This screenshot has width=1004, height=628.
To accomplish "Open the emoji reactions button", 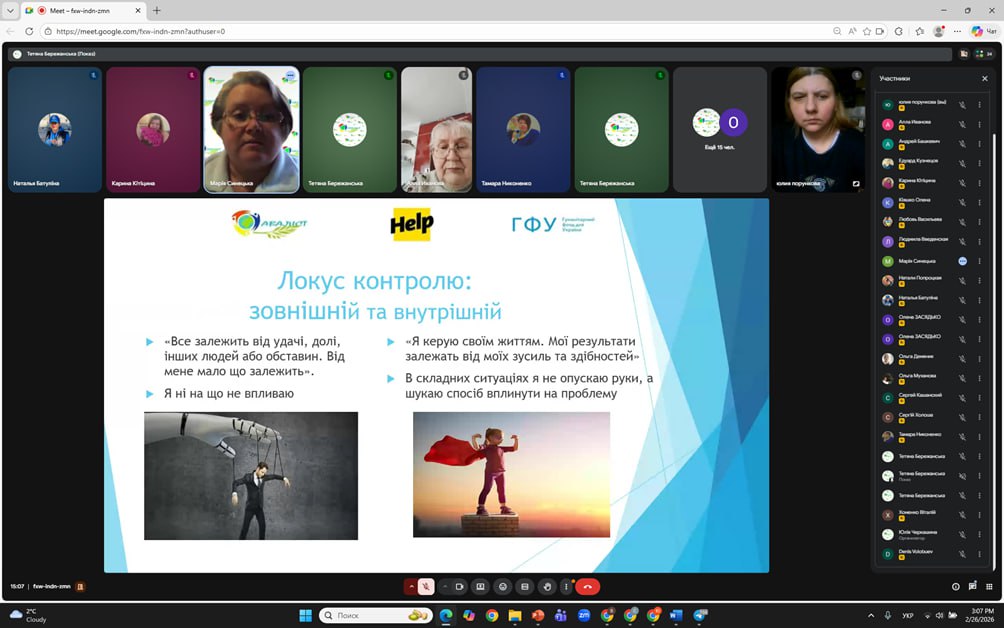I will [x=503, y=587].
